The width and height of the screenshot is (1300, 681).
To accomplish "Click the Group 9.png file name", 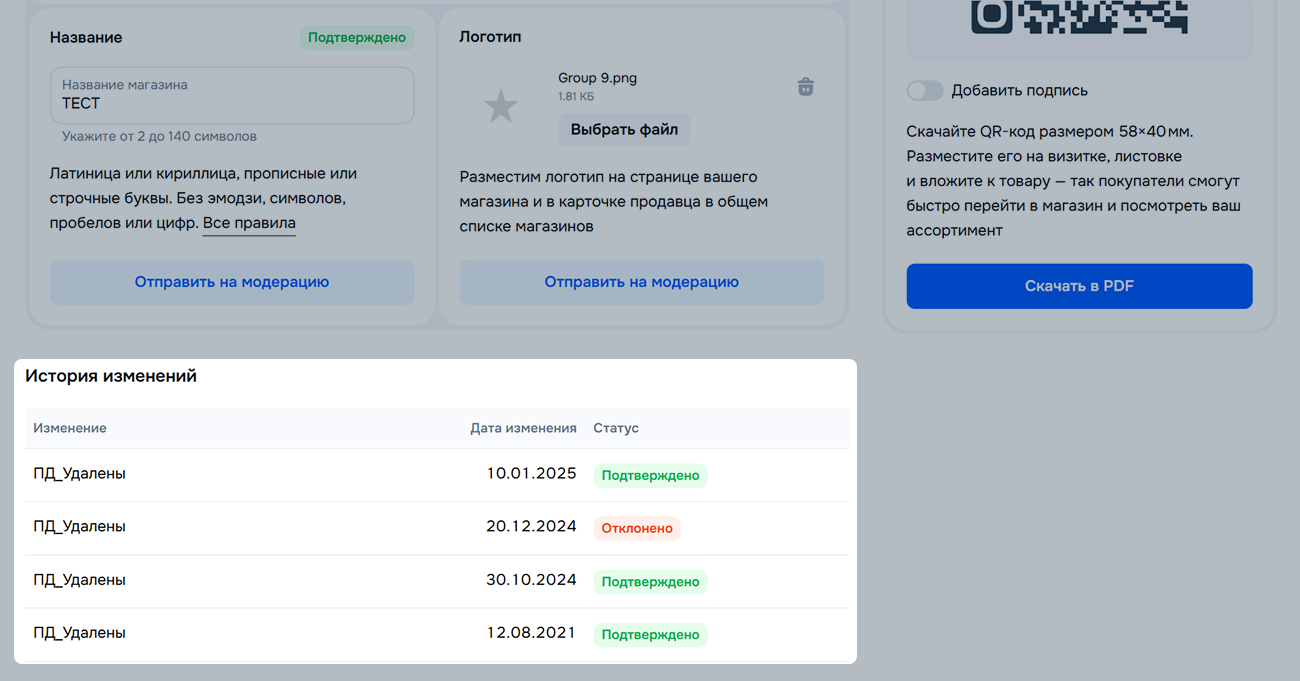I will (597, 79).
